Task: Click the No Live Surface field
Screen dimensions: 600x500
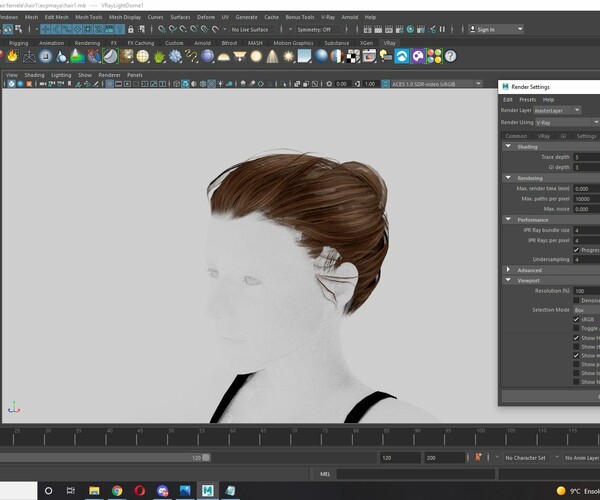Action: pyautogui.click(x=253, y=29)
